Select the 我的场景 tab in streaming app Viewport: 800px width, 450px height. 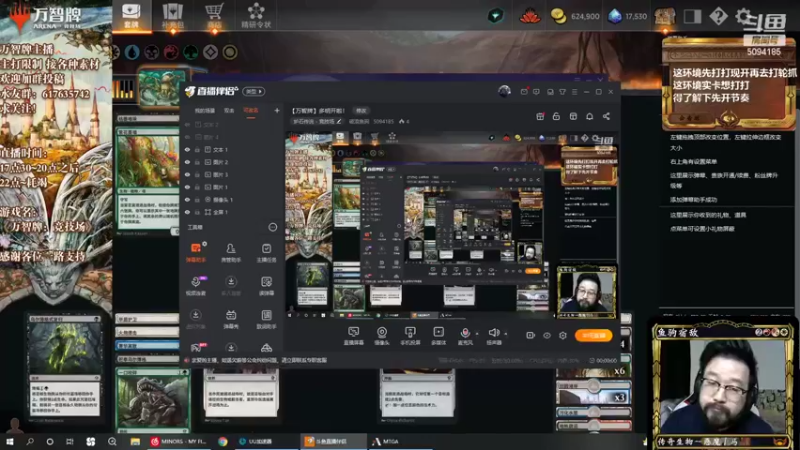click(x=205, y=110)
